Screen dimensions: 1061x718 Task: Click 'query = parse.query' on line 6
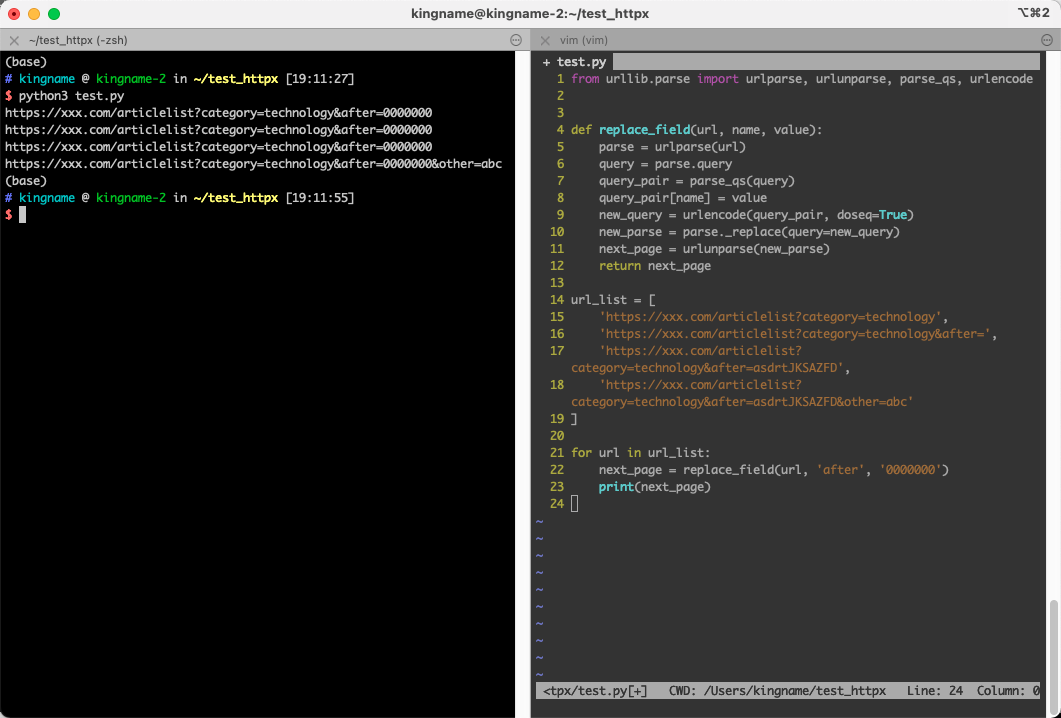click(x=665, y=164)
